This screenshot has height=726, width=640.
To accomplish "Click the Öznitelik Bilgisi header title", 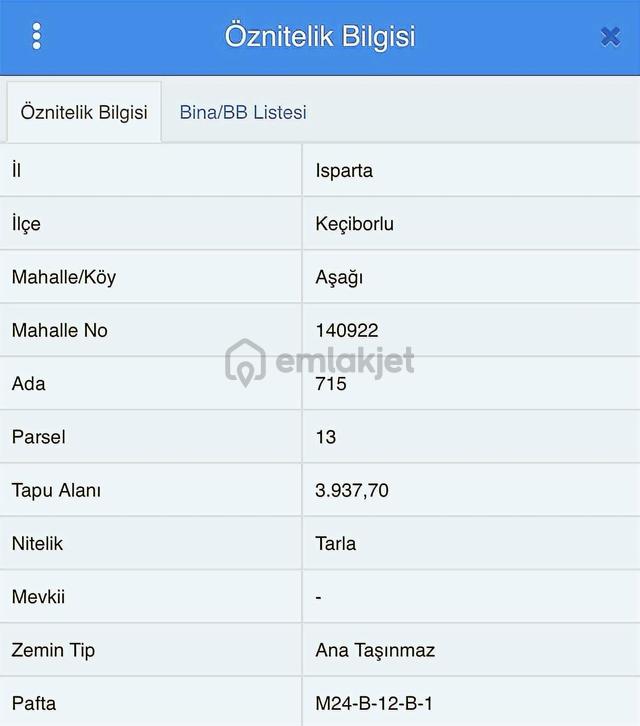I will (x=320, y=37).
